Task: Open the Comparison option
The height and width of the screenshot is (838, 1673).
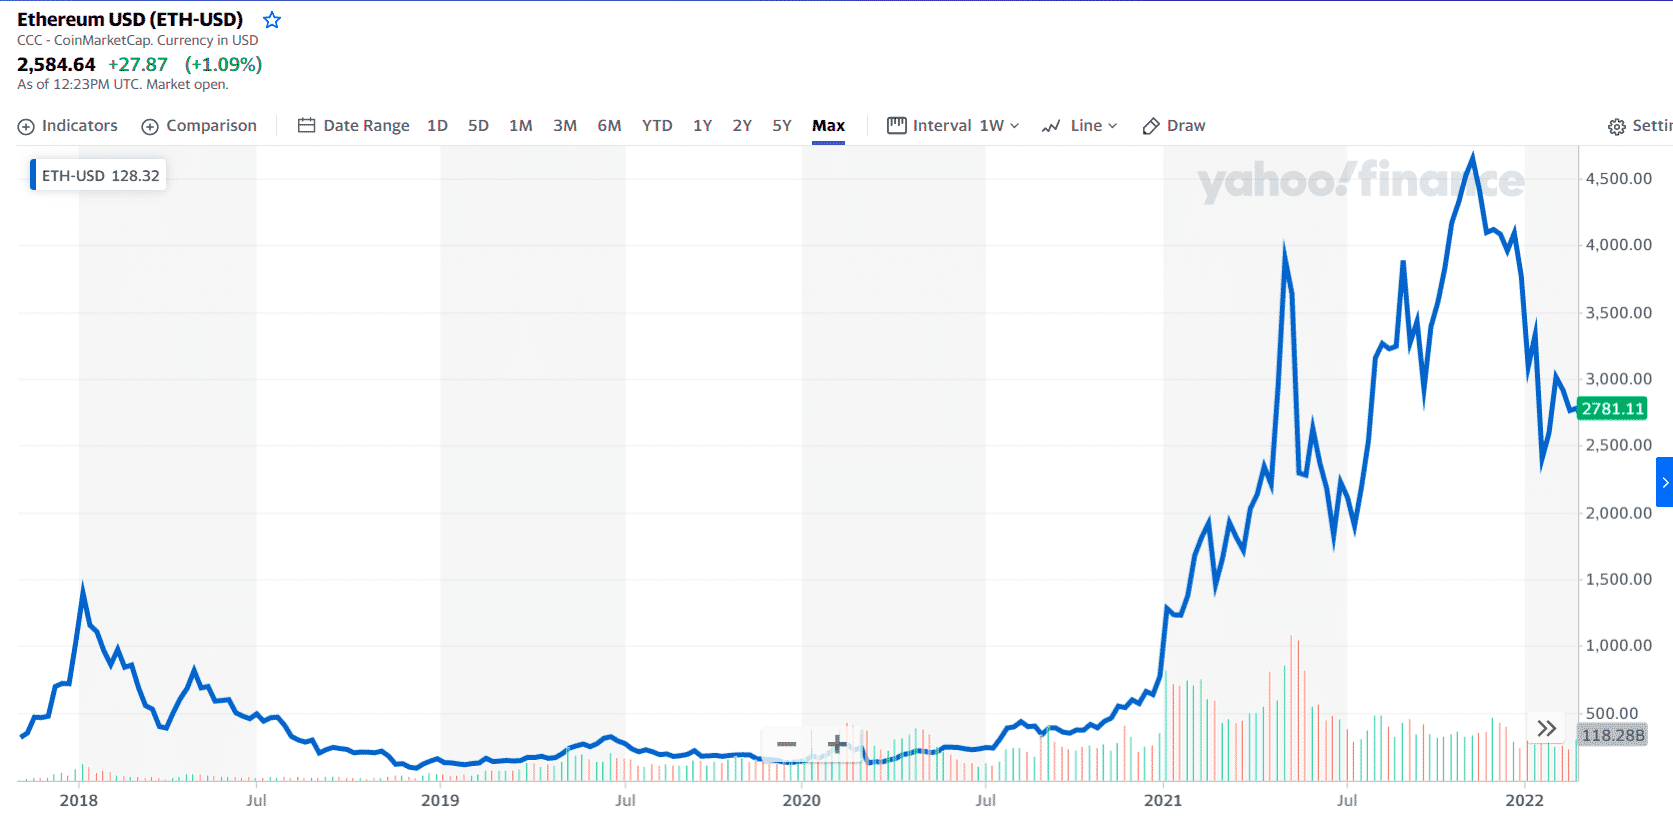Action: pyautogui.click(x=199, y=126)
